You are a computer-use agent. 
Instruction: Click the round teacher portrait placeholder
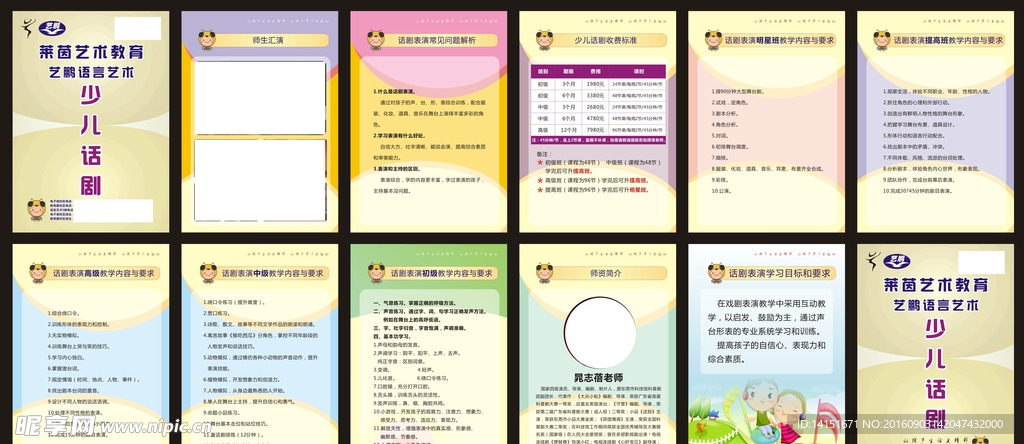point(600,332)
